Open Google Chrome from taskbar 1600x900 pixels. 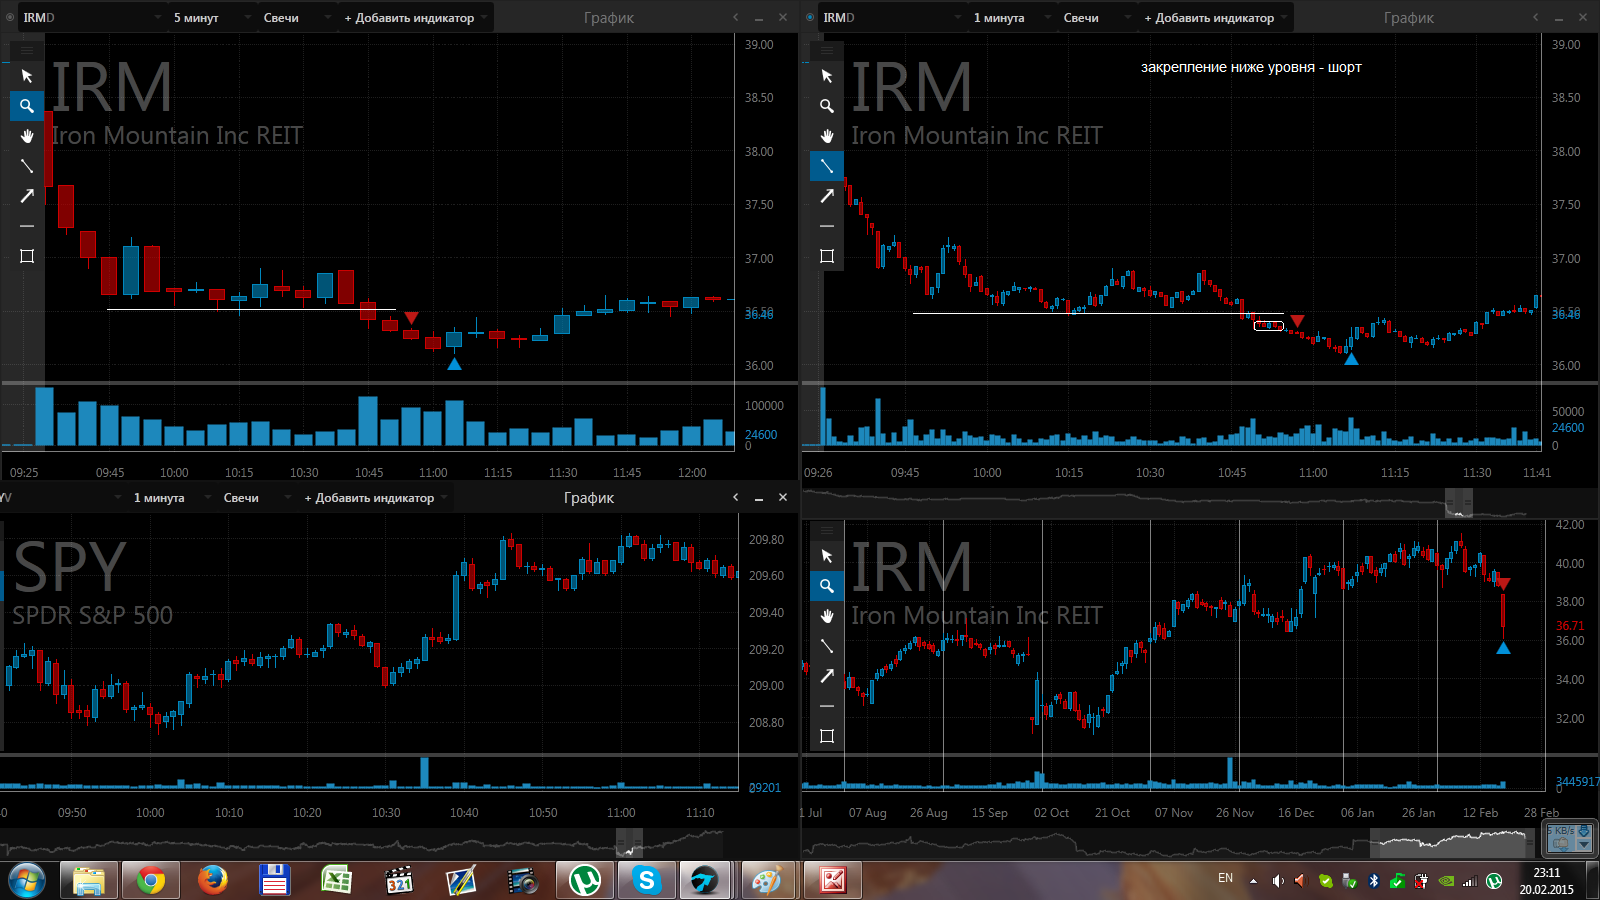(x=151, y=881)
